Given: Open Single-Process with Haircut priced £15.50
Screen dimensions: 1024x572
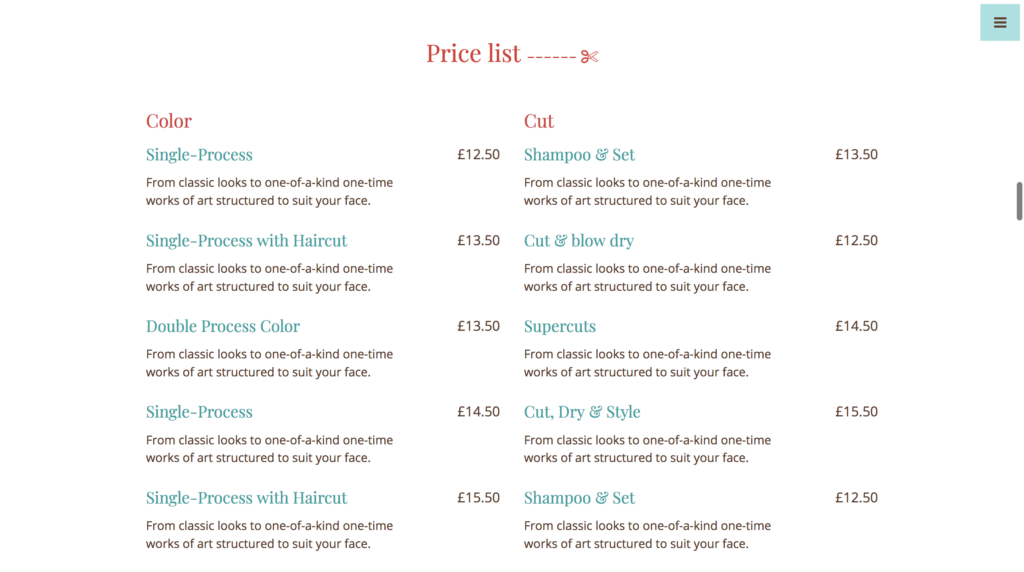Looking at the screenshot, I should [x=246, y=498].
